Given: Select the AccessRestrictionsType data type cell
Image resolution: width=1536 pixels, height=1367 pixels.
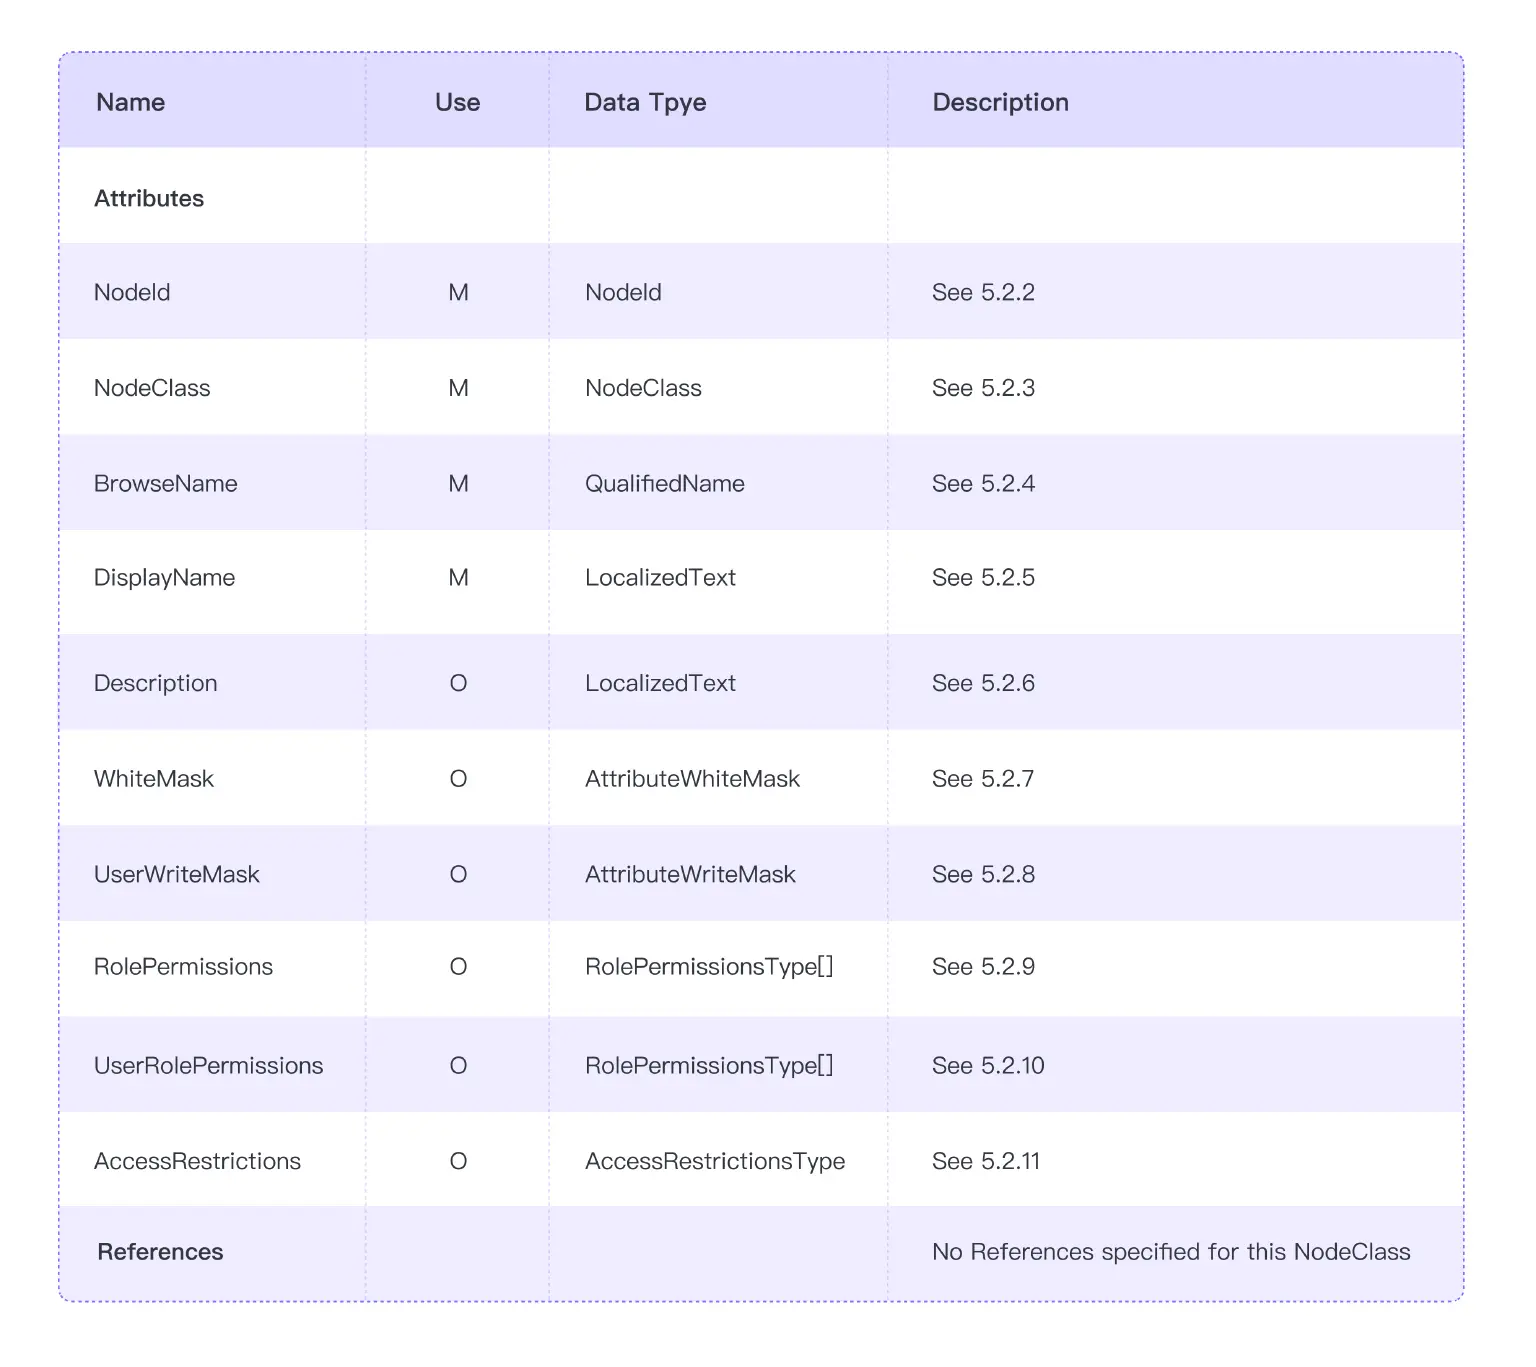Looking at the screenshot, I should coord(714,1161).
